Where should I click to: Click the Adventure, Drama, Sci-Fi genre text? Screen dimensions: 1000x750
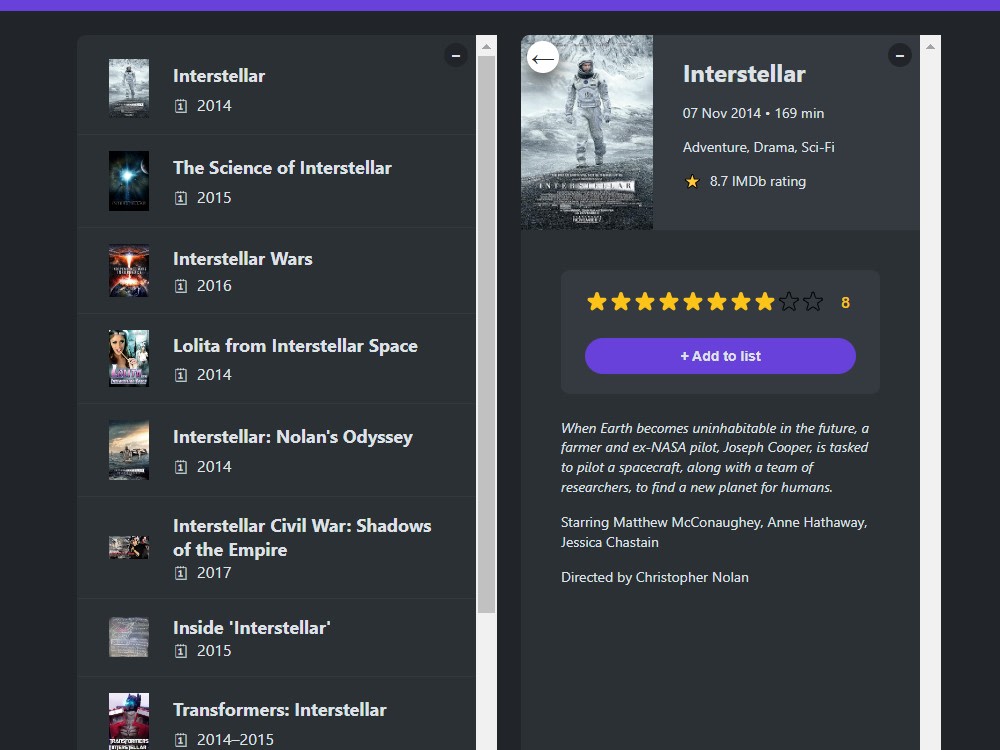click(x=758, y=147)
